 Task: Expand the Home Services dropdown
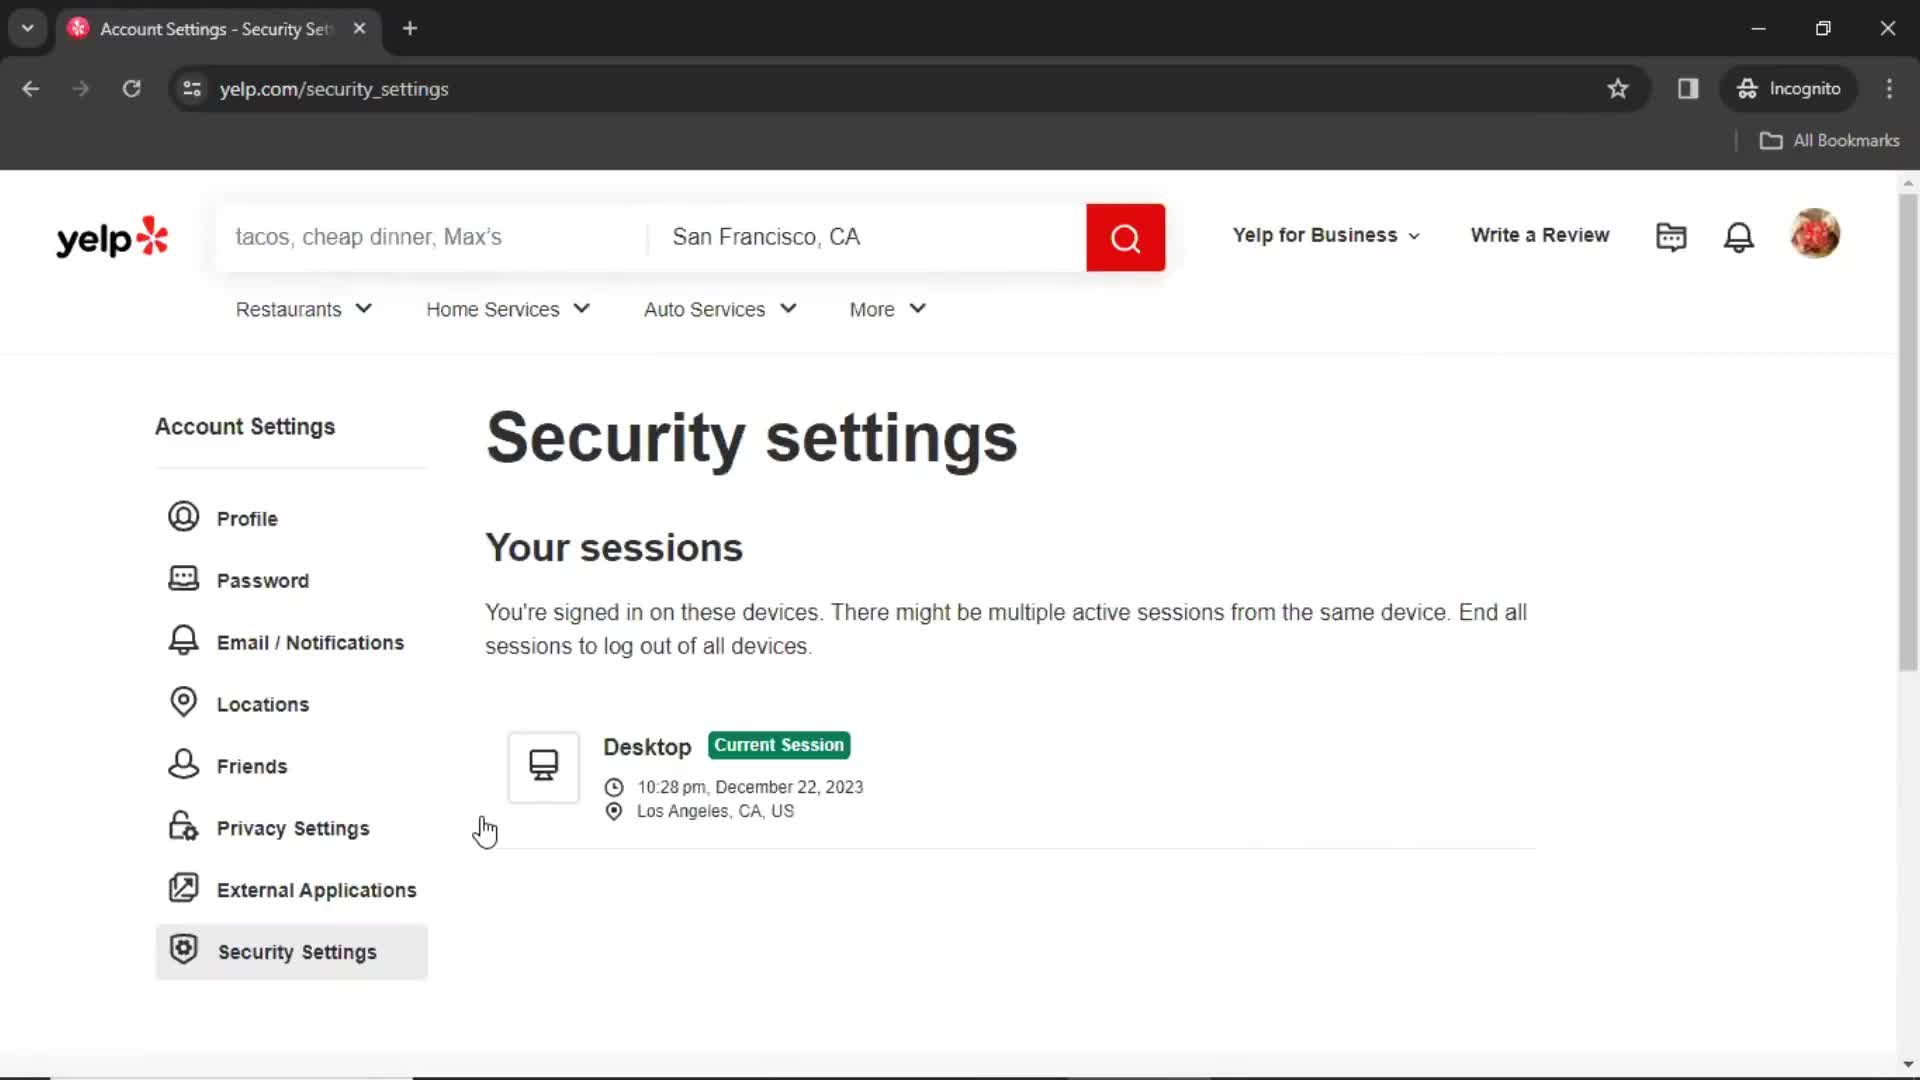(x=507, y=310)
